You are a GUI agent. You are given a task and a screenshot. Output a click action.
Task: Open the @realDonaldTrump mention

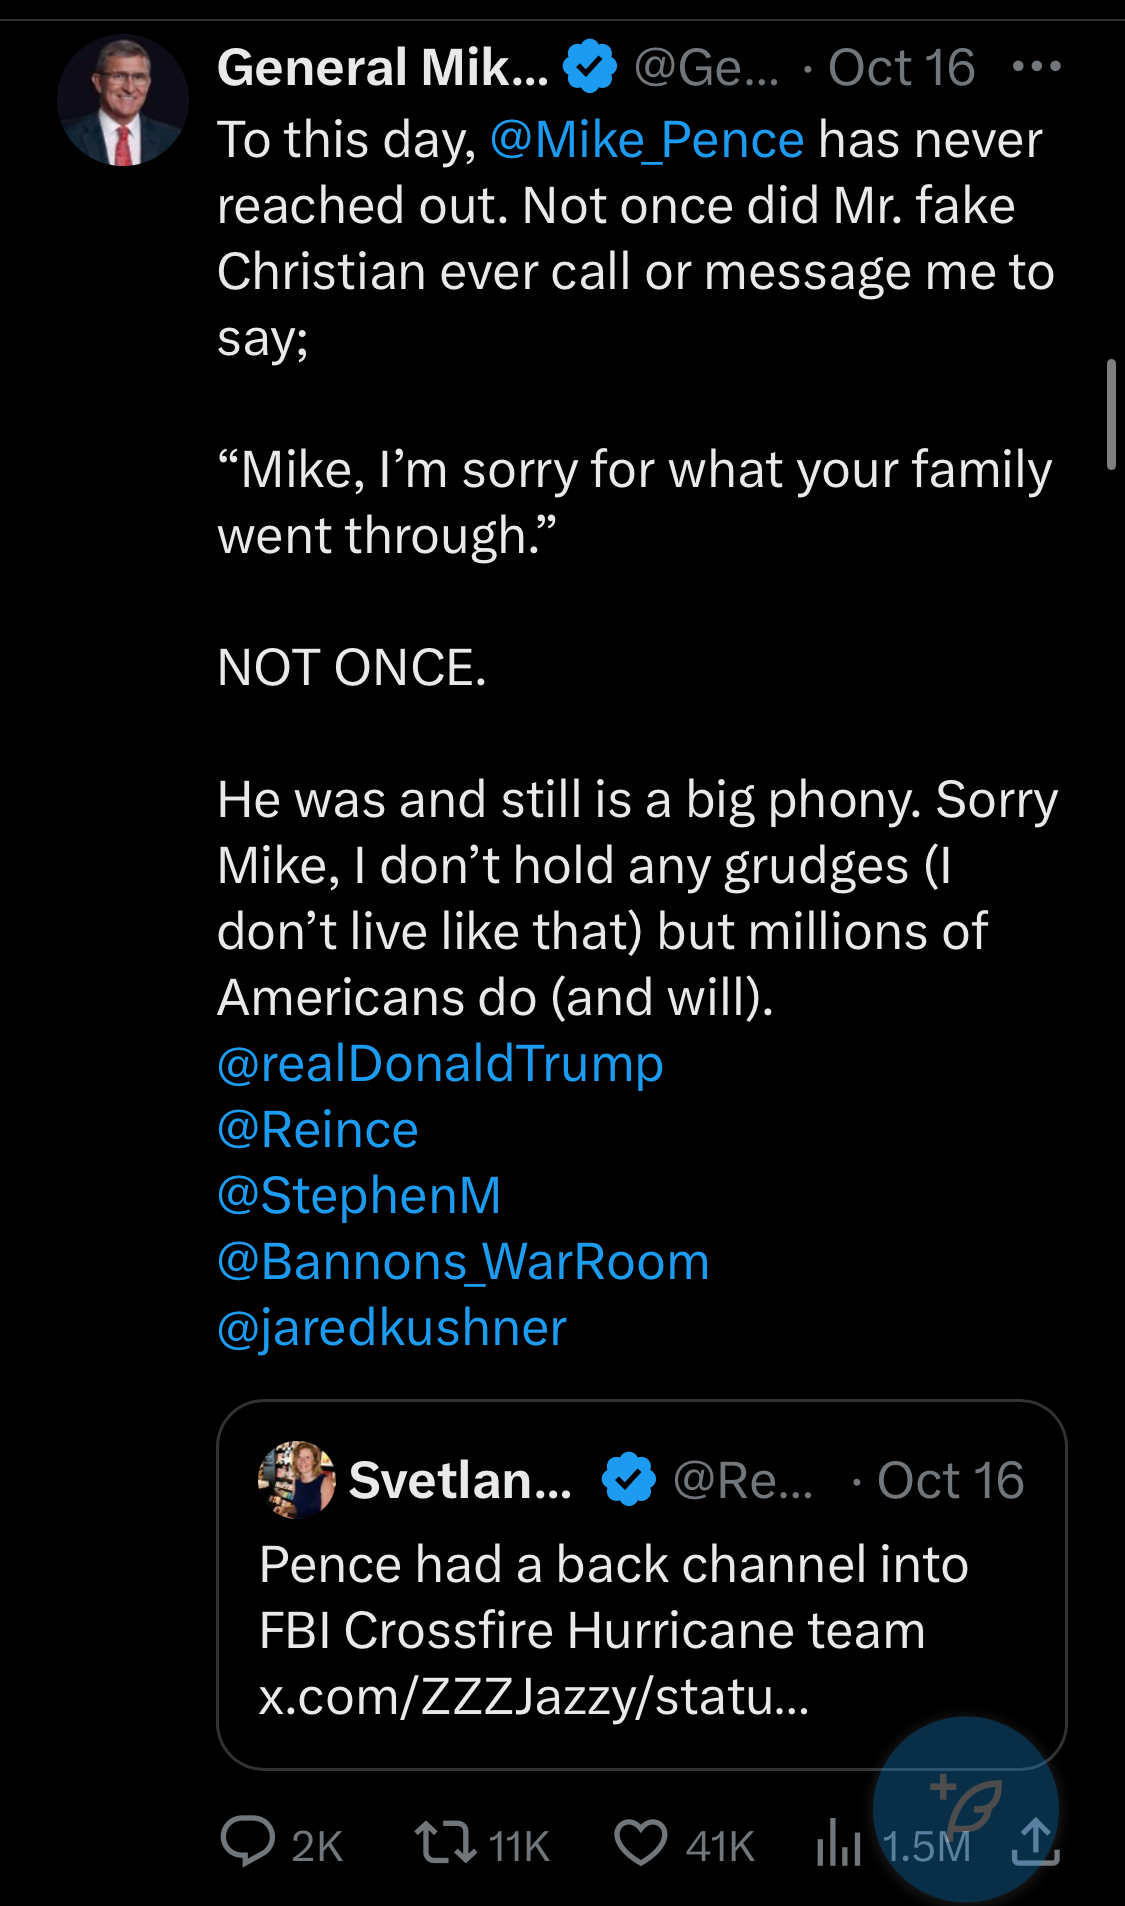point(440,1064)
